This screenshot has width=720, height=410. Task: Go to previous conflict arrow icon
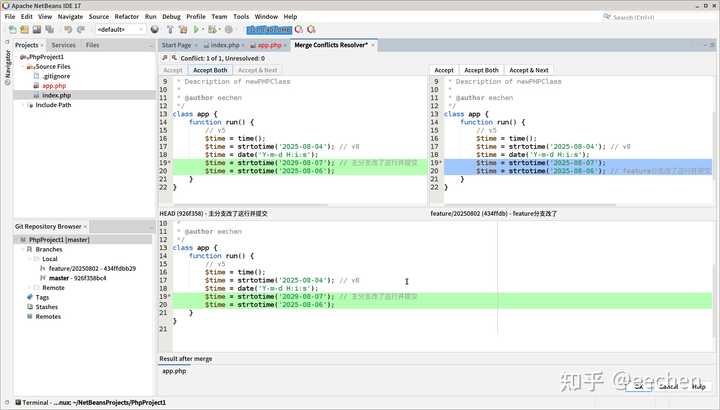click(165, 58)
